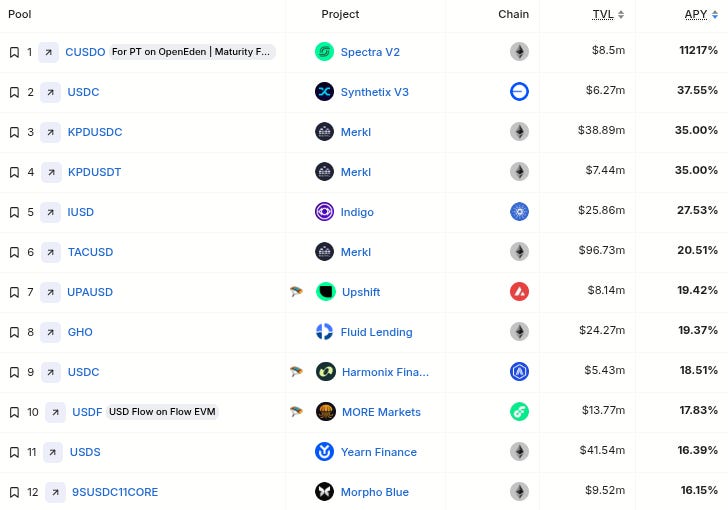This screenshot has width=728, height=510.
Task: Bookmark the UPAUSD pool
Action: [14, 292]
